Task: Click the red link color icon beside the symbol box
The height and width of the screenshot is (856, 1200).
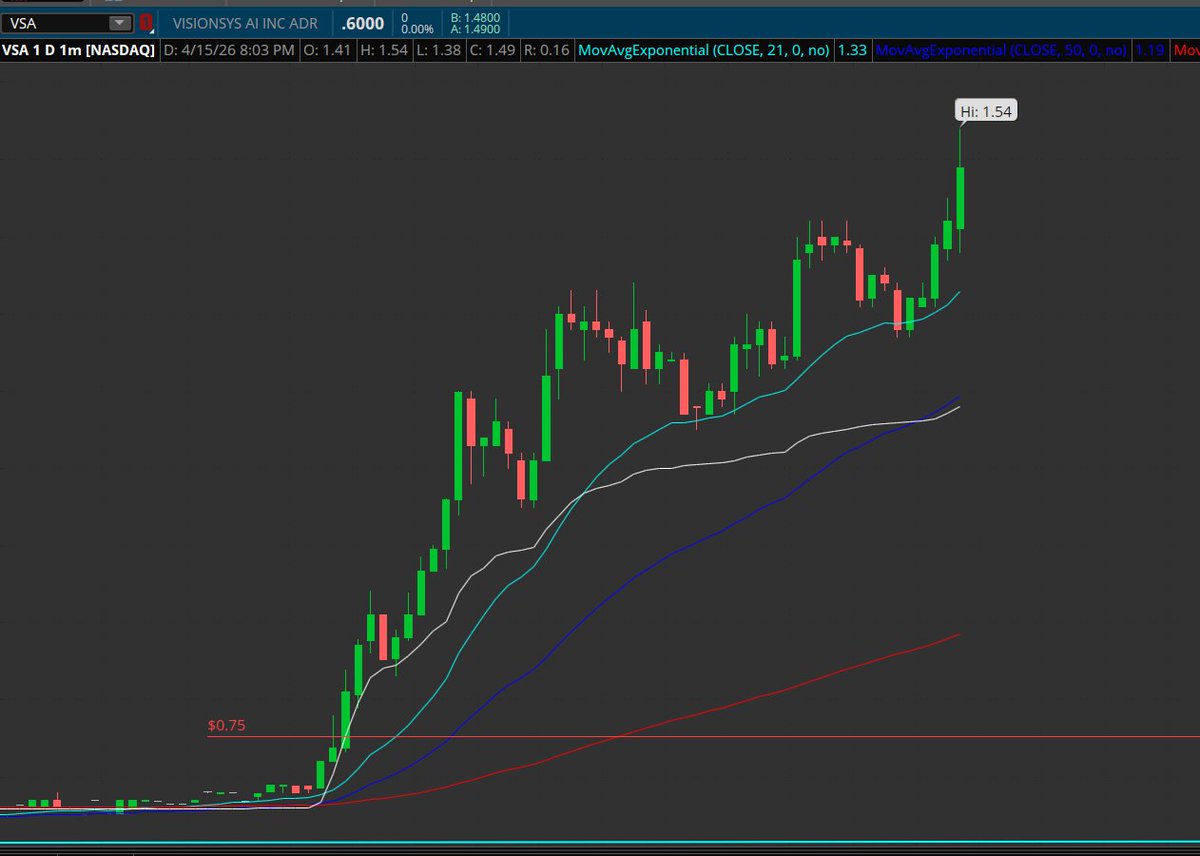Action: [147, 22]
